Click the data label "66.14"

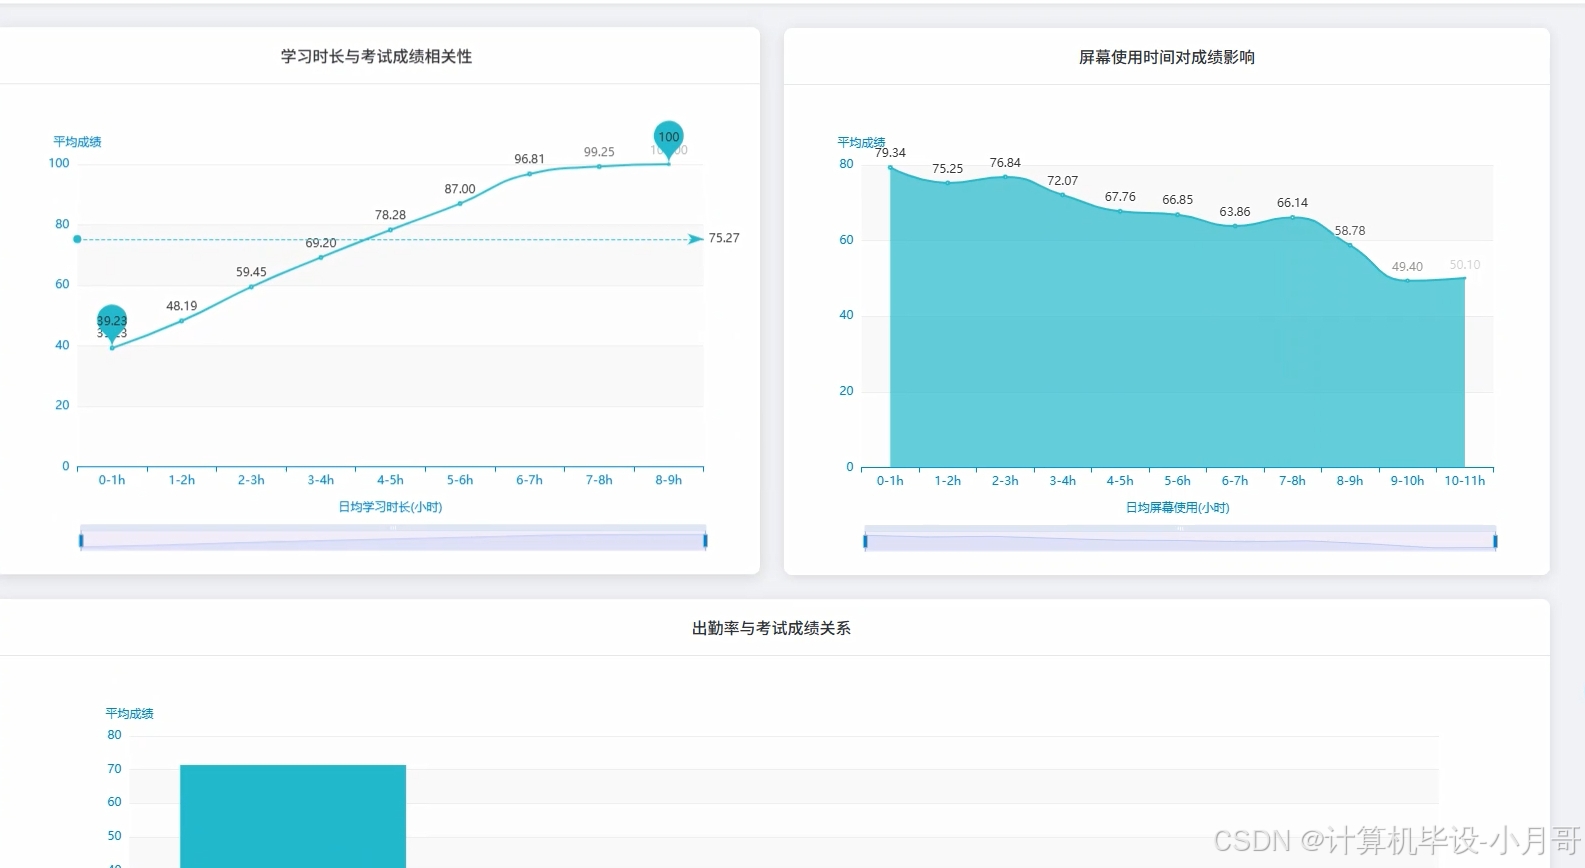point(1292,203)
